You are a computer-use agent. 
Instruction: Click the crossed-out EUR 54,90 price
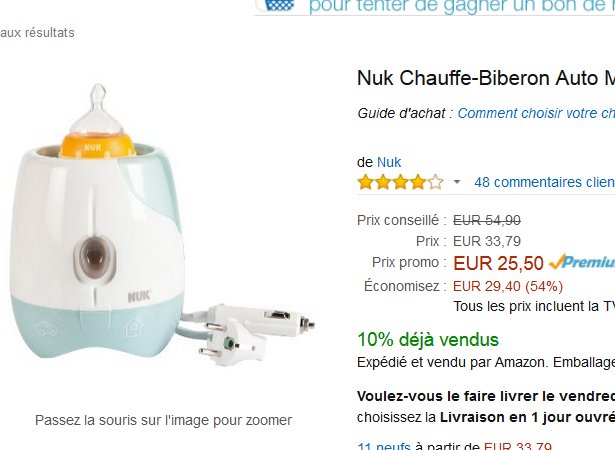coord(487,220)
